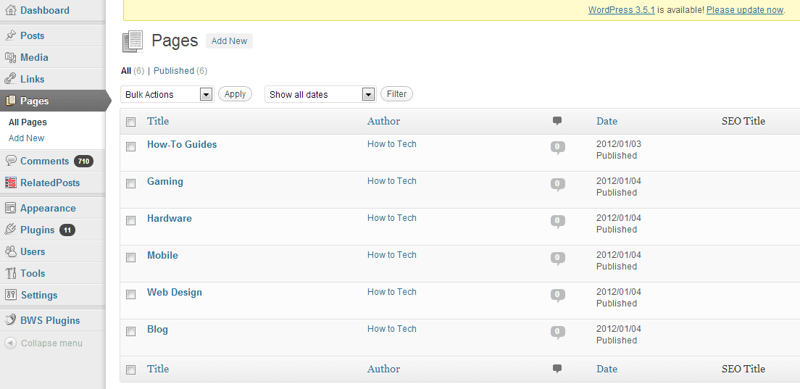Sort by Title column header at top
Screen dimensions: 800x389
tap(158, 121)
